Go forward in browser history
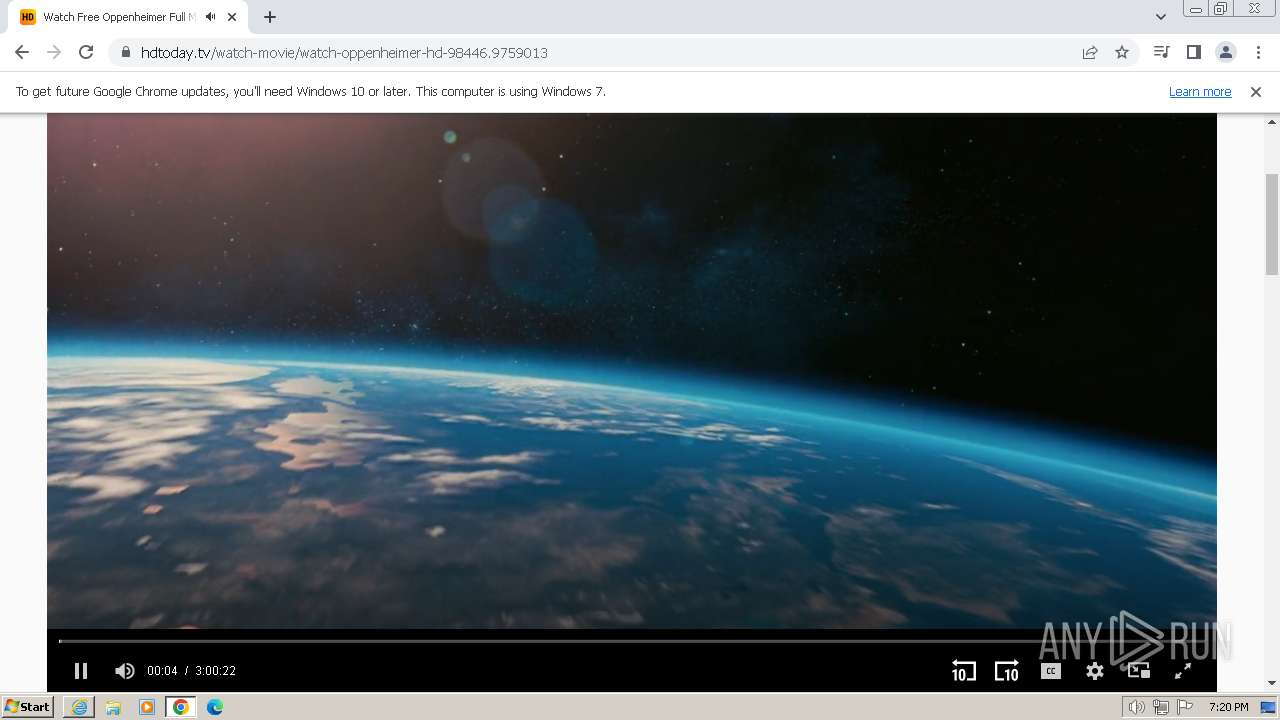Screen dimensions: 1280x720 click(x=54, y=52)
